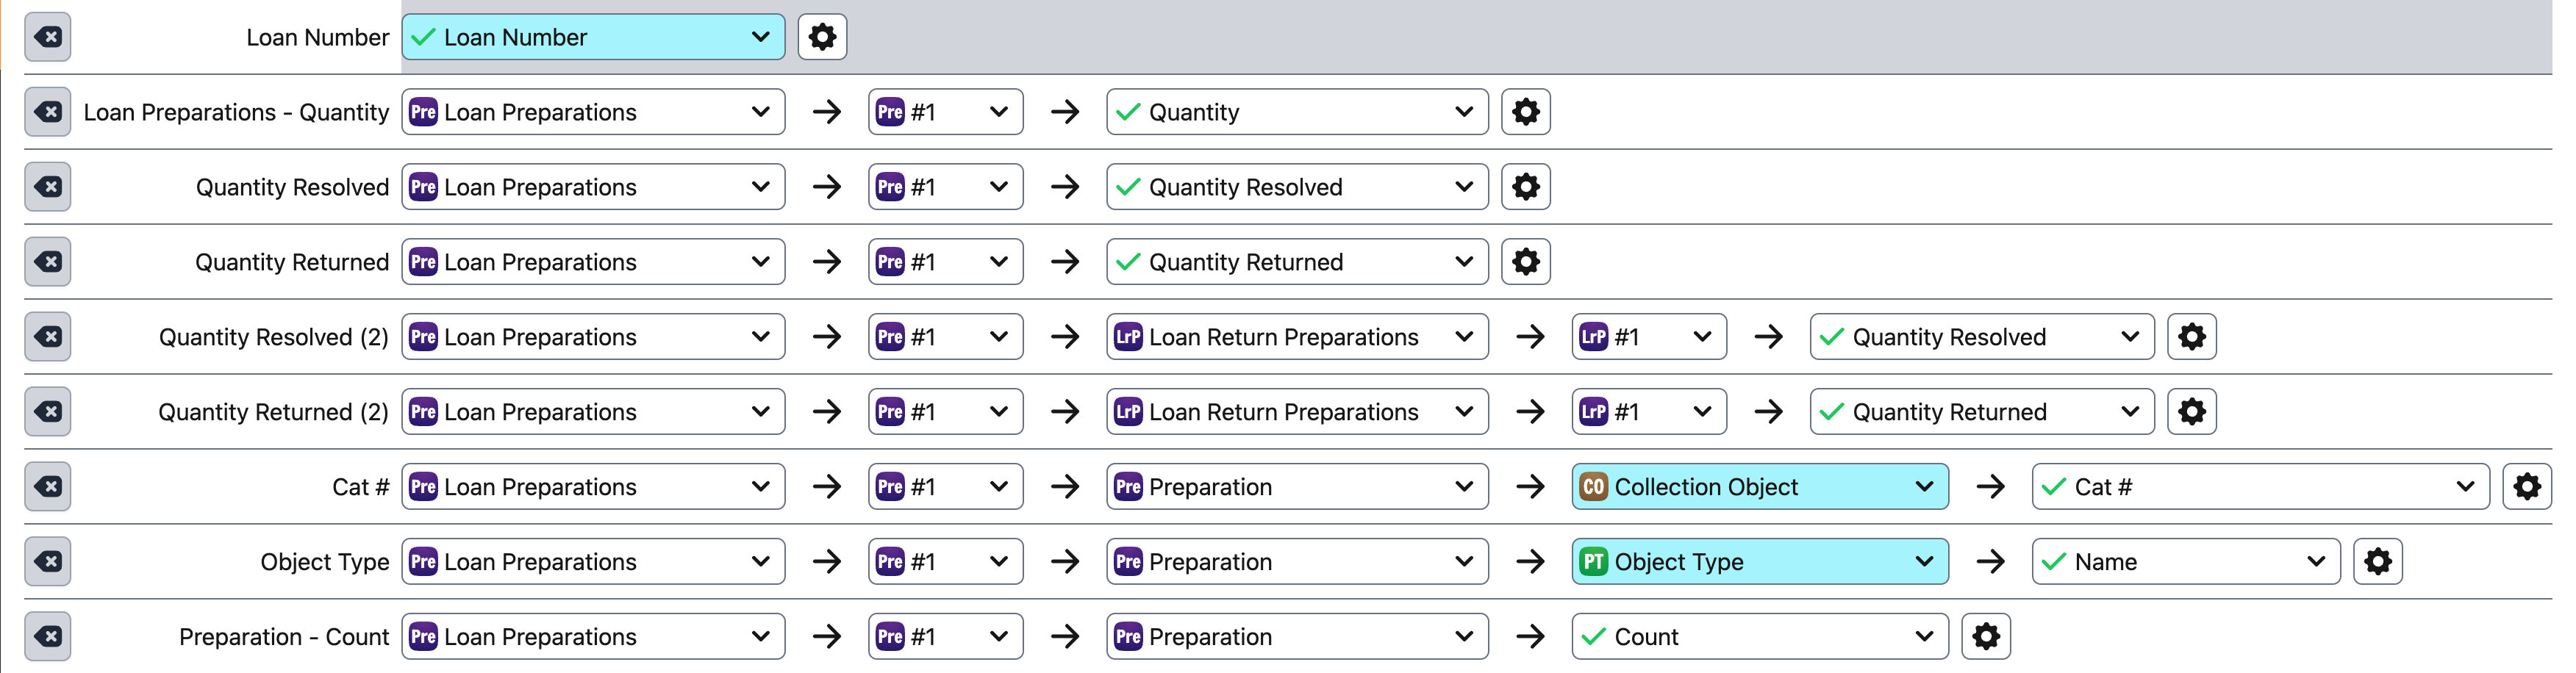Image resolution: width=2576 pixels, height=673 pixels.
Task: Open Preparation dropdown in the Object Type row
Action: (x=1296, y=562)
